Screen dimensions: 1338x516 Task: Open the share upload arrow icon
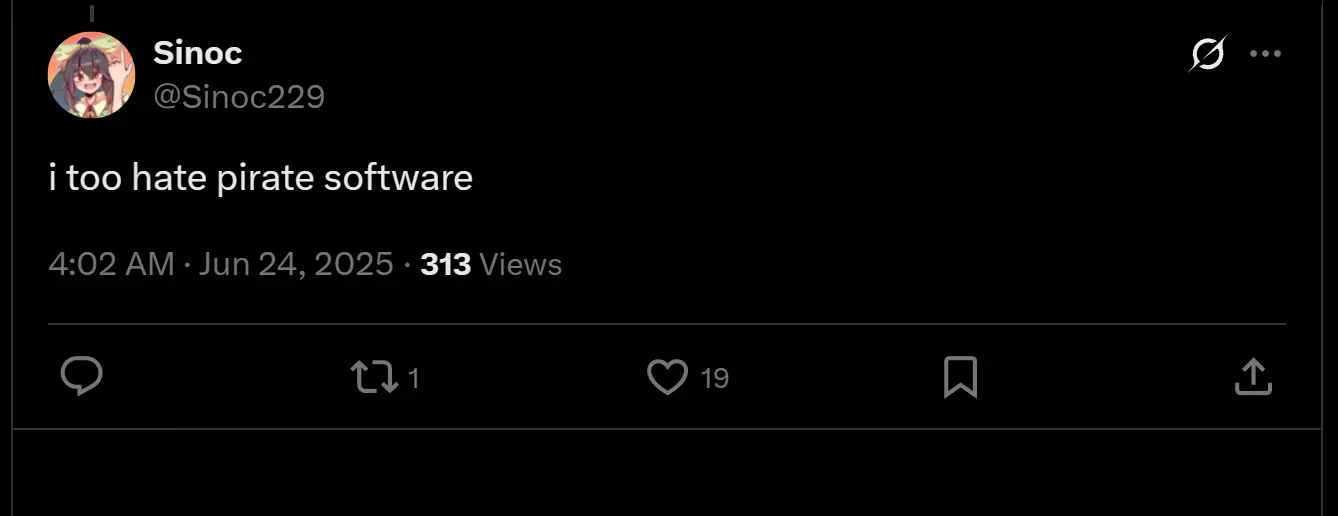coord(1253,378)
